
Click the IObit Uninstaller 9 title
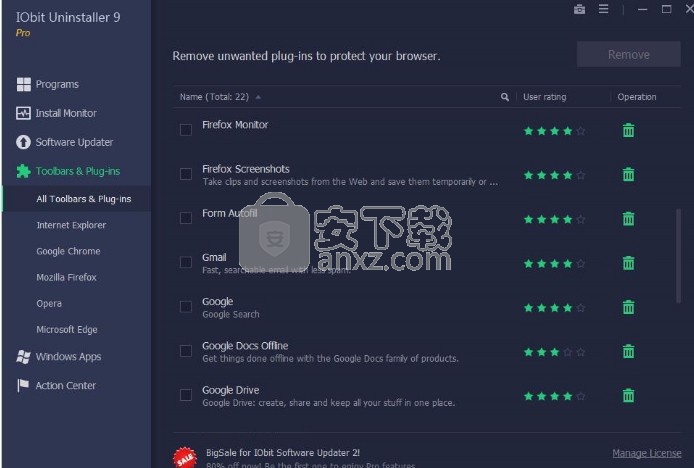click(x=68, y=17)
